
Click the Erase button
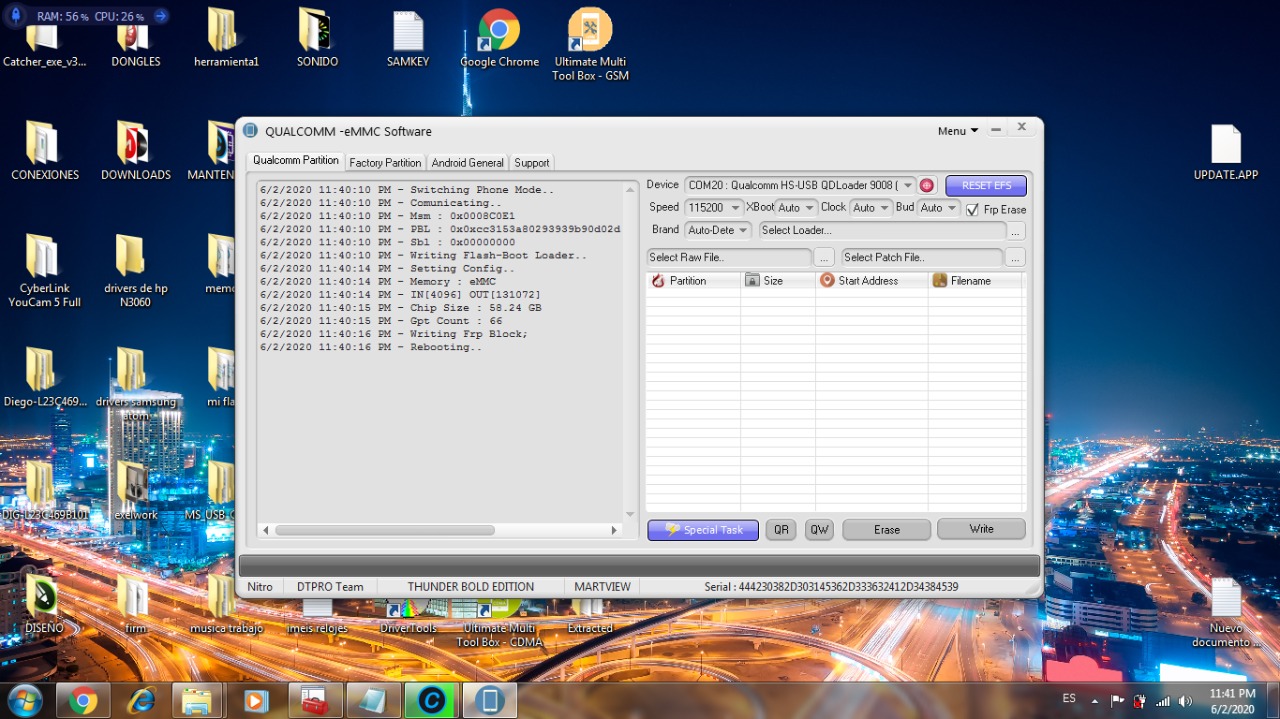tap(887, 530)
